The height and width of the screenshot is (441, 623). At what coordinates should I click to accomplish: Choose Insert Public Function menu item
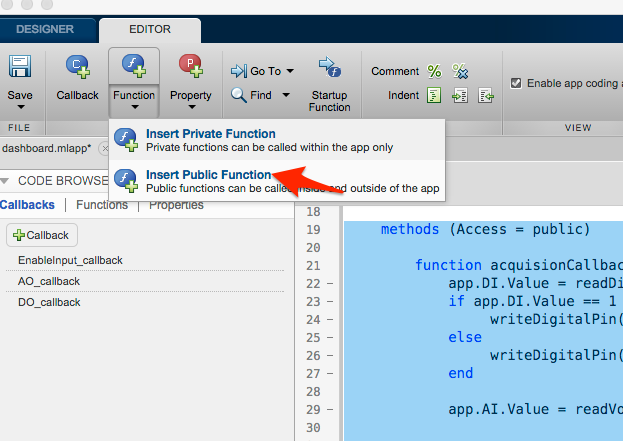[x=277, y=181]
